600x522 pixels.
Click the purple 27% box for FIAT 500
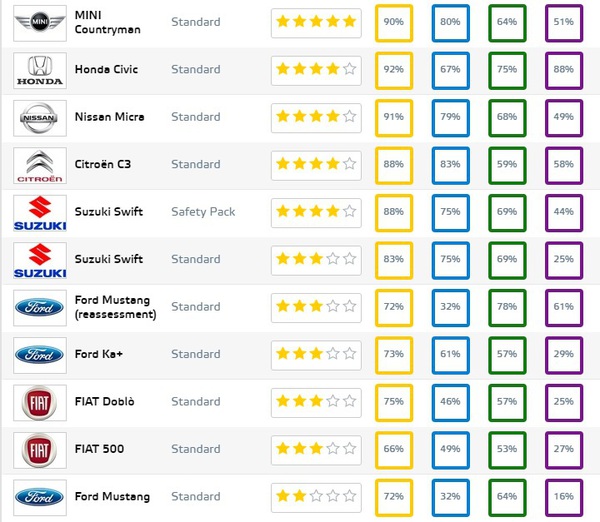tap(564, 450)
